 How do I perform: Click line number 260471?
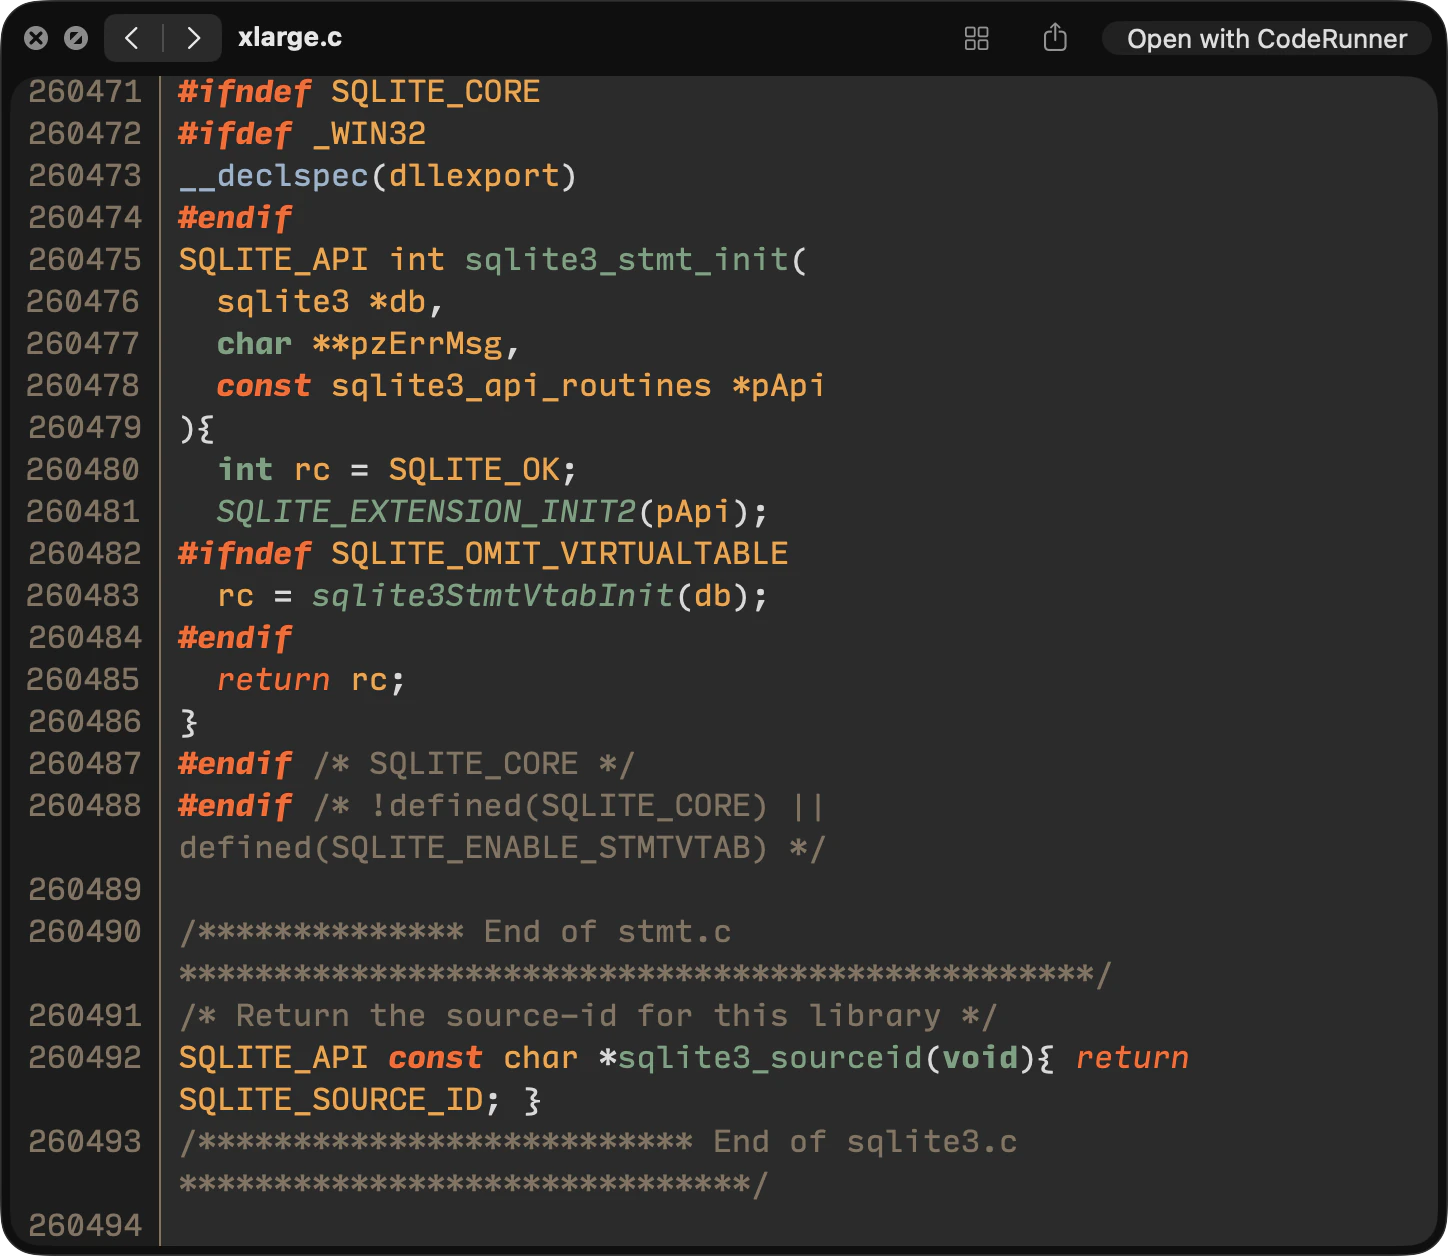(85, 92)
